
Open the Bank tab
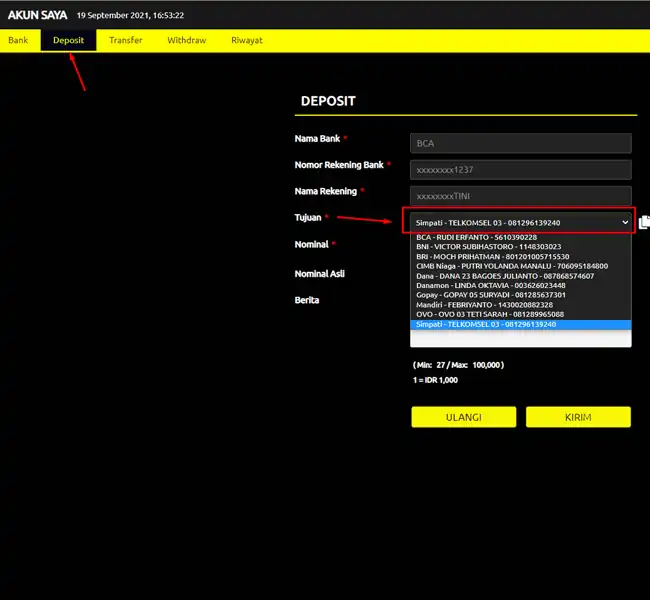pyautogui.click(x=18, y=40)
